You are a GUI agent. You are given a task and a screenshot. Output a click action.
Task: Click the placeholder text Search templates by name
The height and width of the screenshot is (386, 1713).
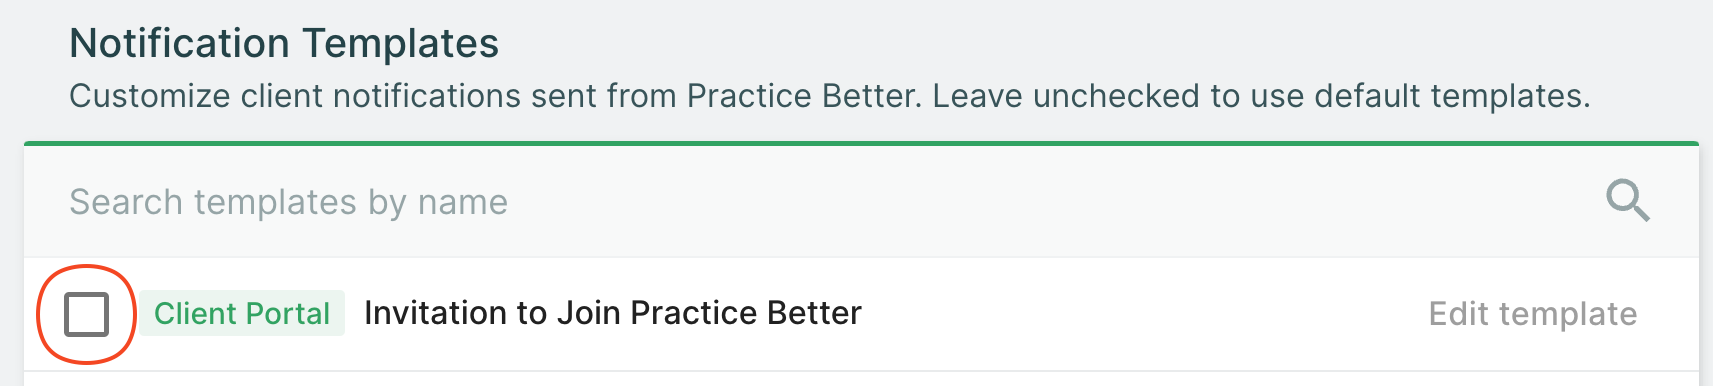tap(288, 202)
